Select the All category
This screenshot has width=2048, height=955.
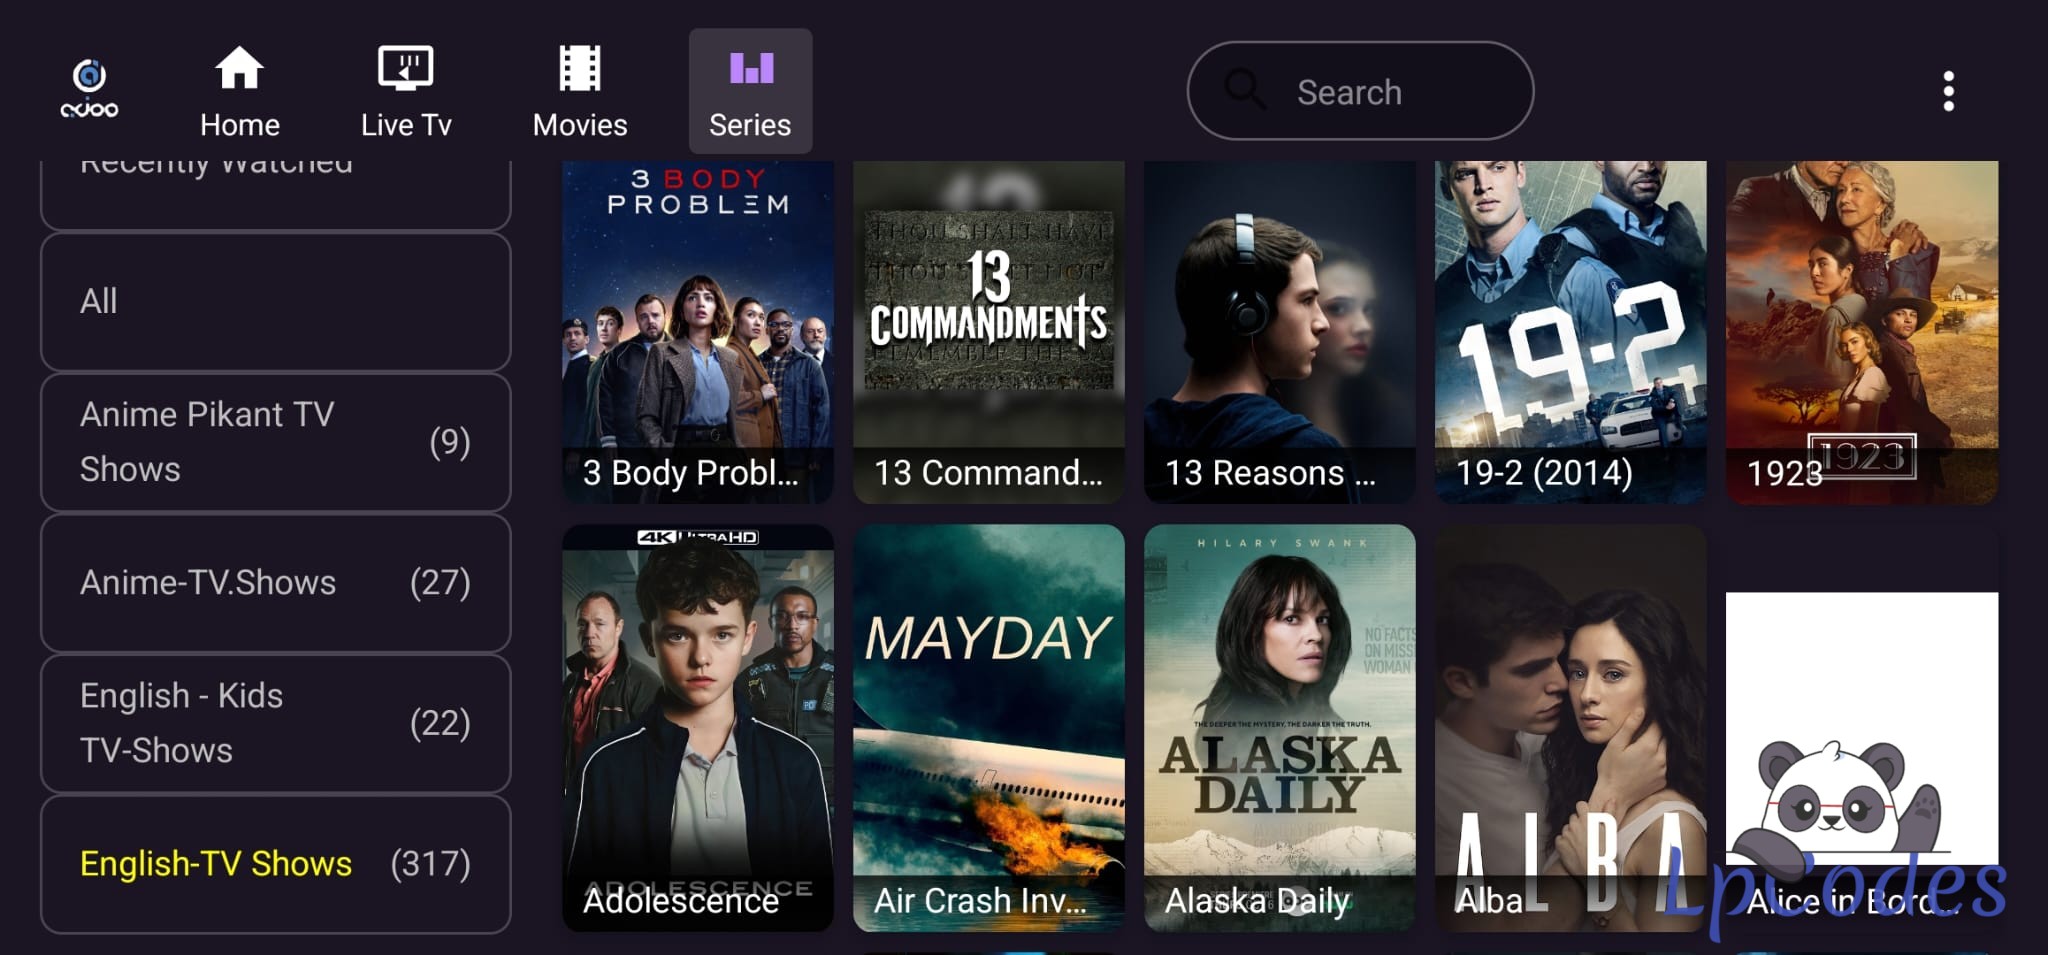click(275, 302)
